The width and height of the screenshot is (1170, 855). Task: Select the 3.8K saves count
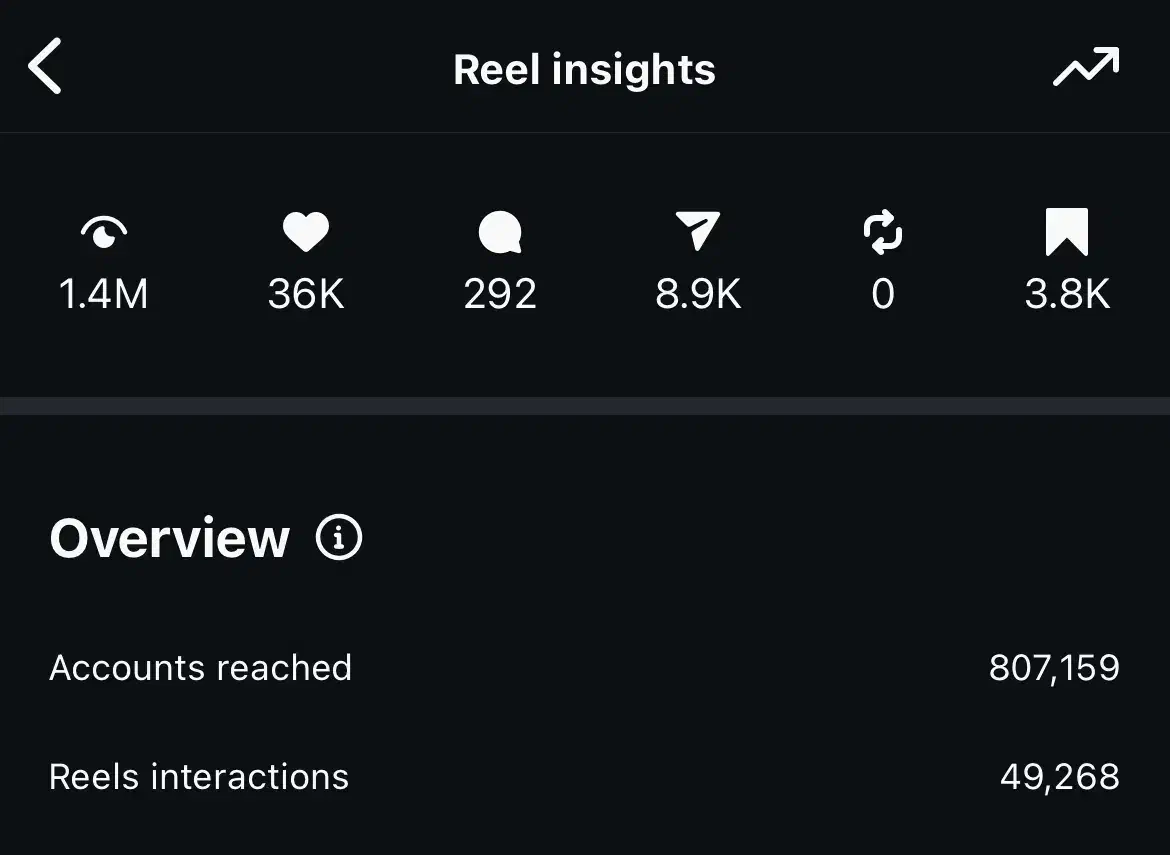point(1067,295)
